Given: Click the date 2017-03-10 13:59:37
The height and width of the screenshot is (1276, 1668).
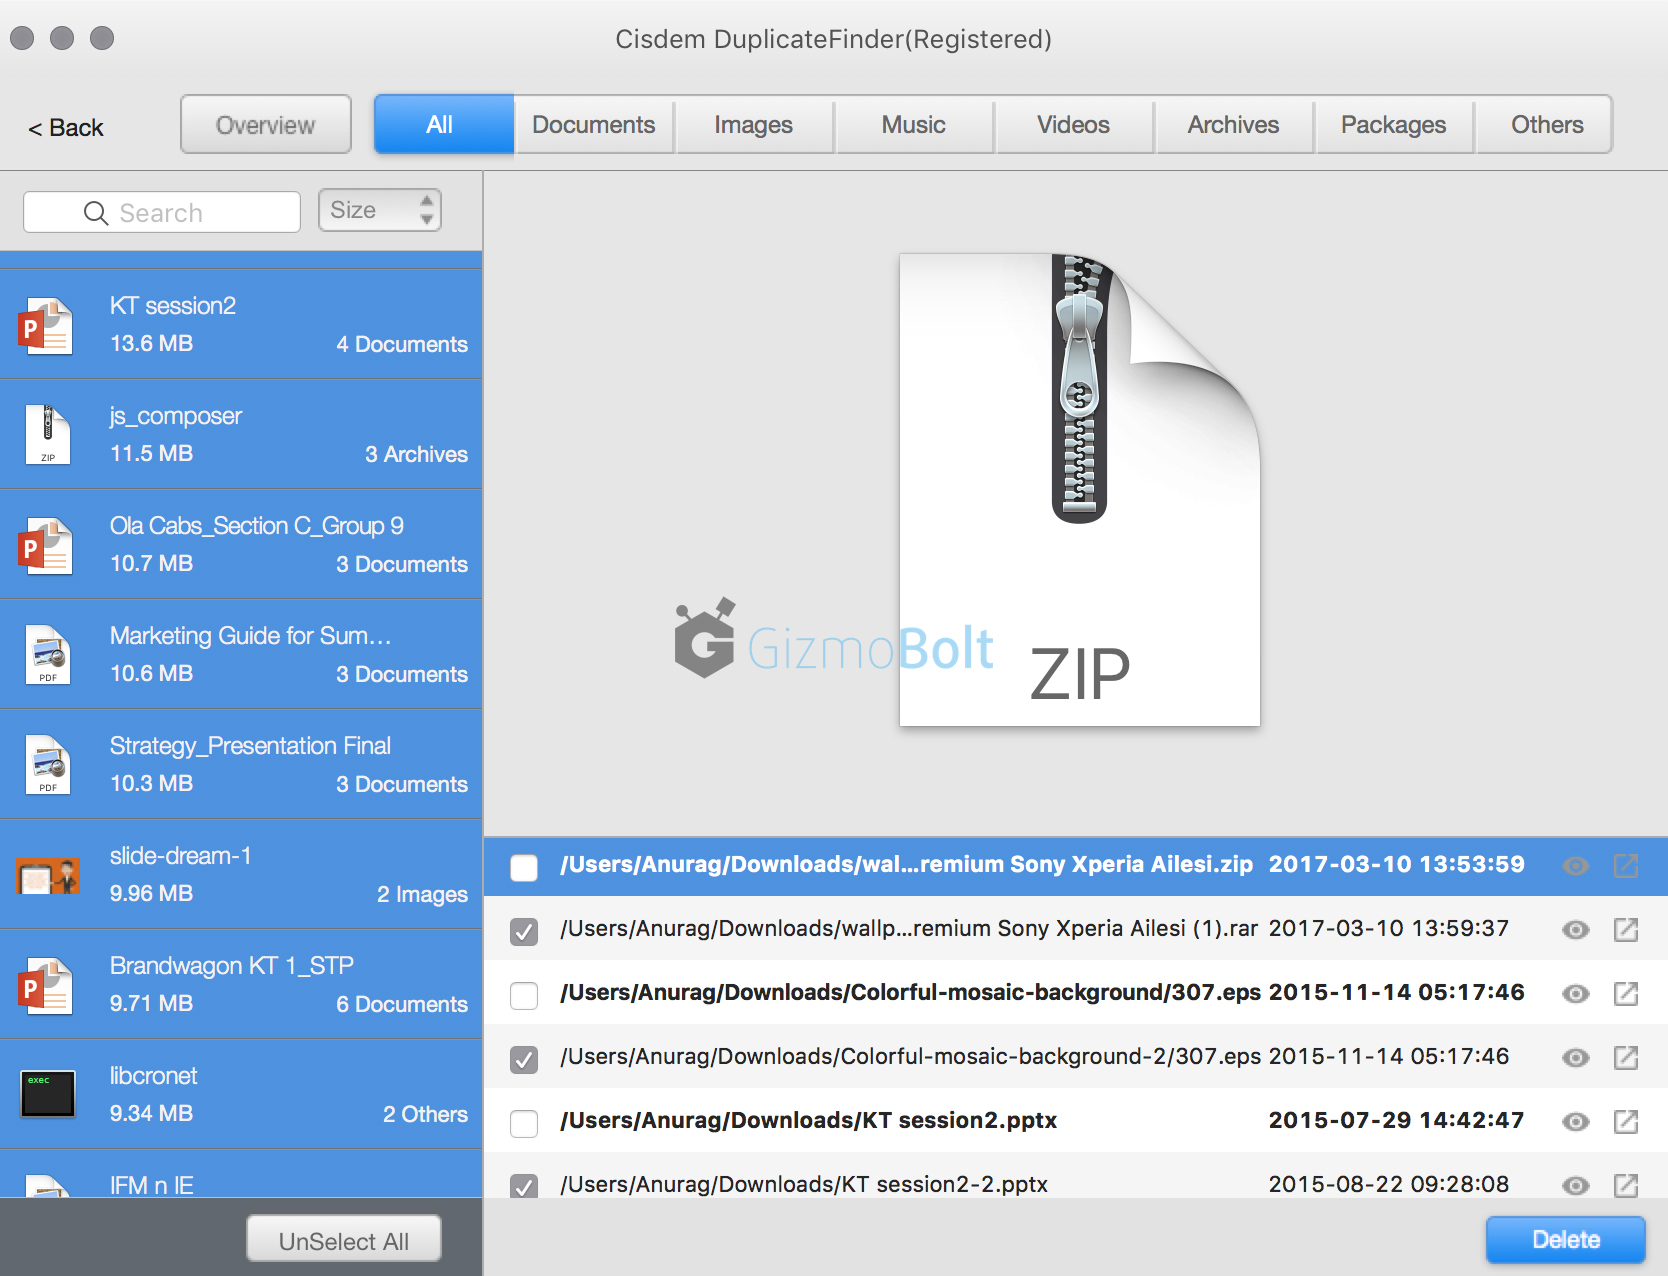Looking at the screenshot, I should (x=1389, y=929).
